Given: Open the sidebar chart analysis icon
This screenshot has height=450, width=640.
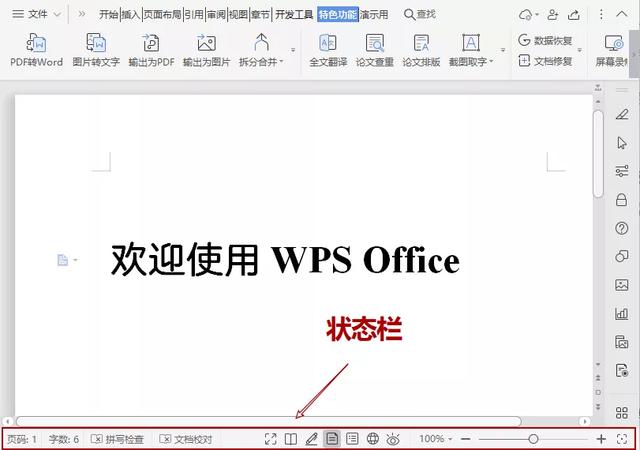Looking at the screenshot, I should click(x=622, y=313).
